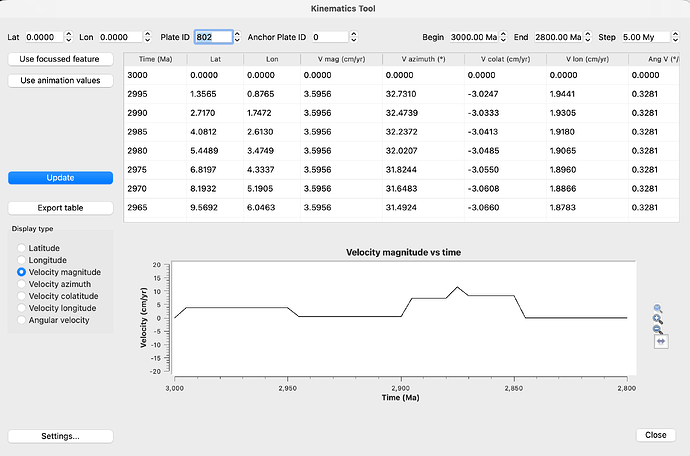Click the blue Update button
Viewport: 690px width, 456px height.
click(x=60, y=178)
